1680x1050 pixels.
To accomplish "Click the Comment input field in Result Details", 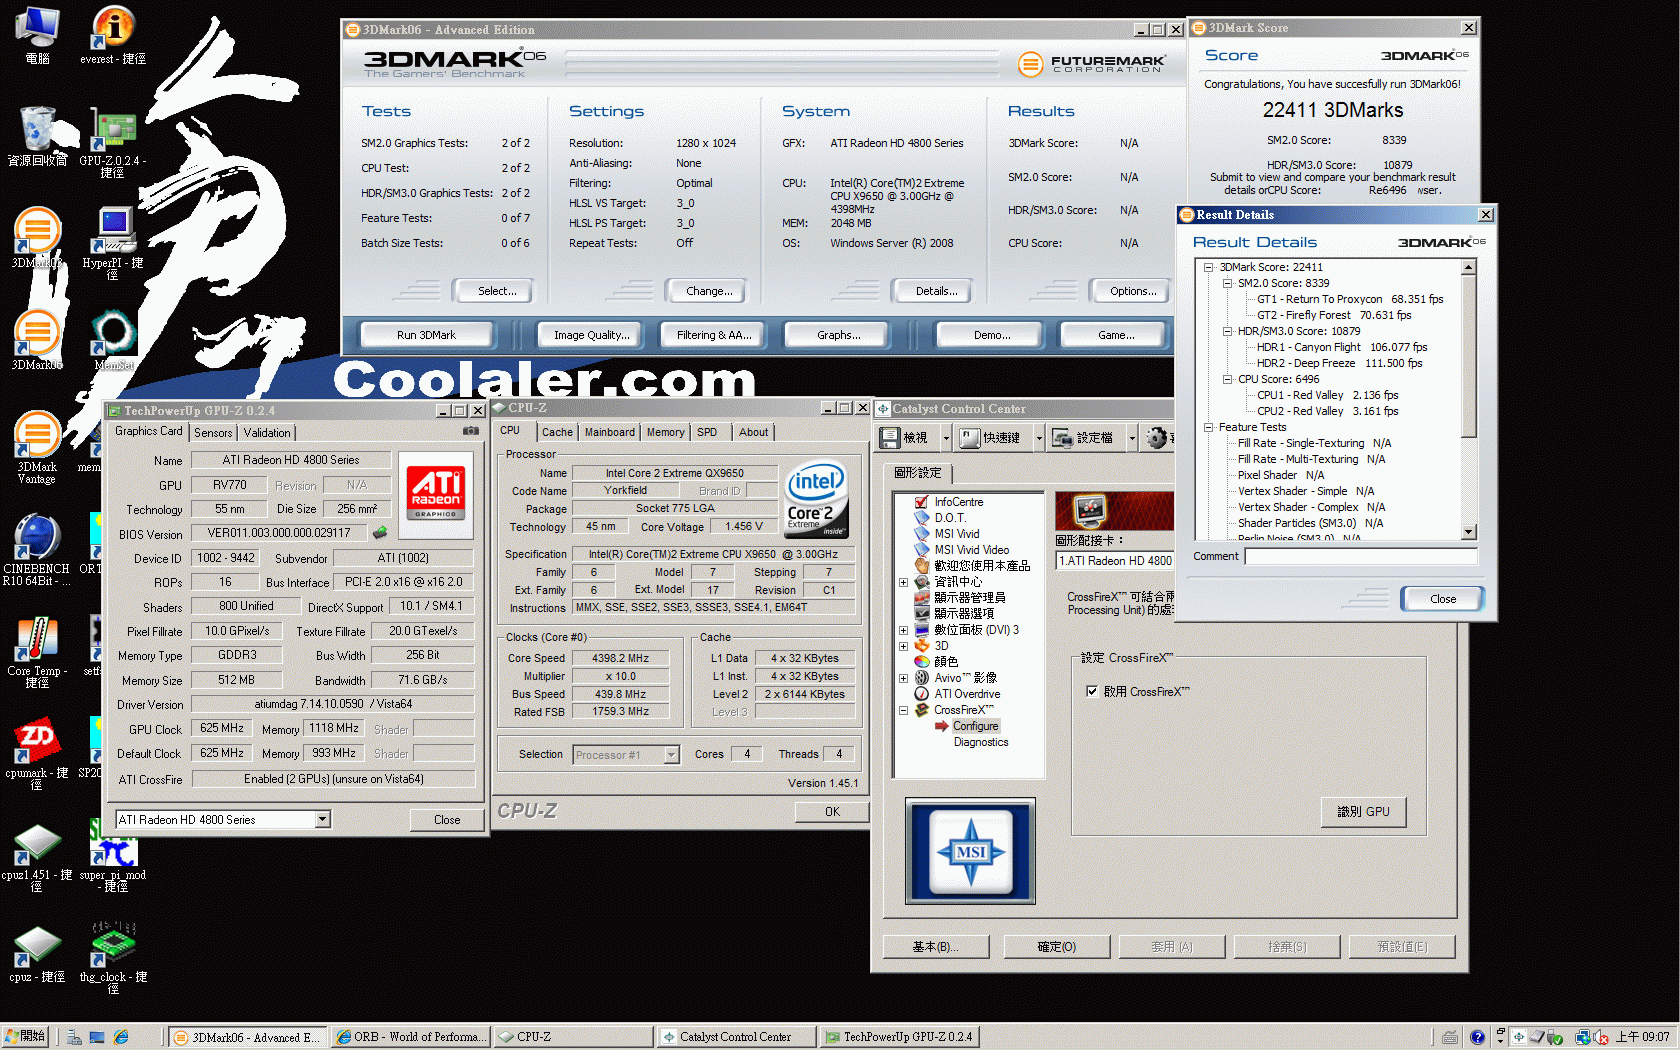I will [x=1360, y=556].
